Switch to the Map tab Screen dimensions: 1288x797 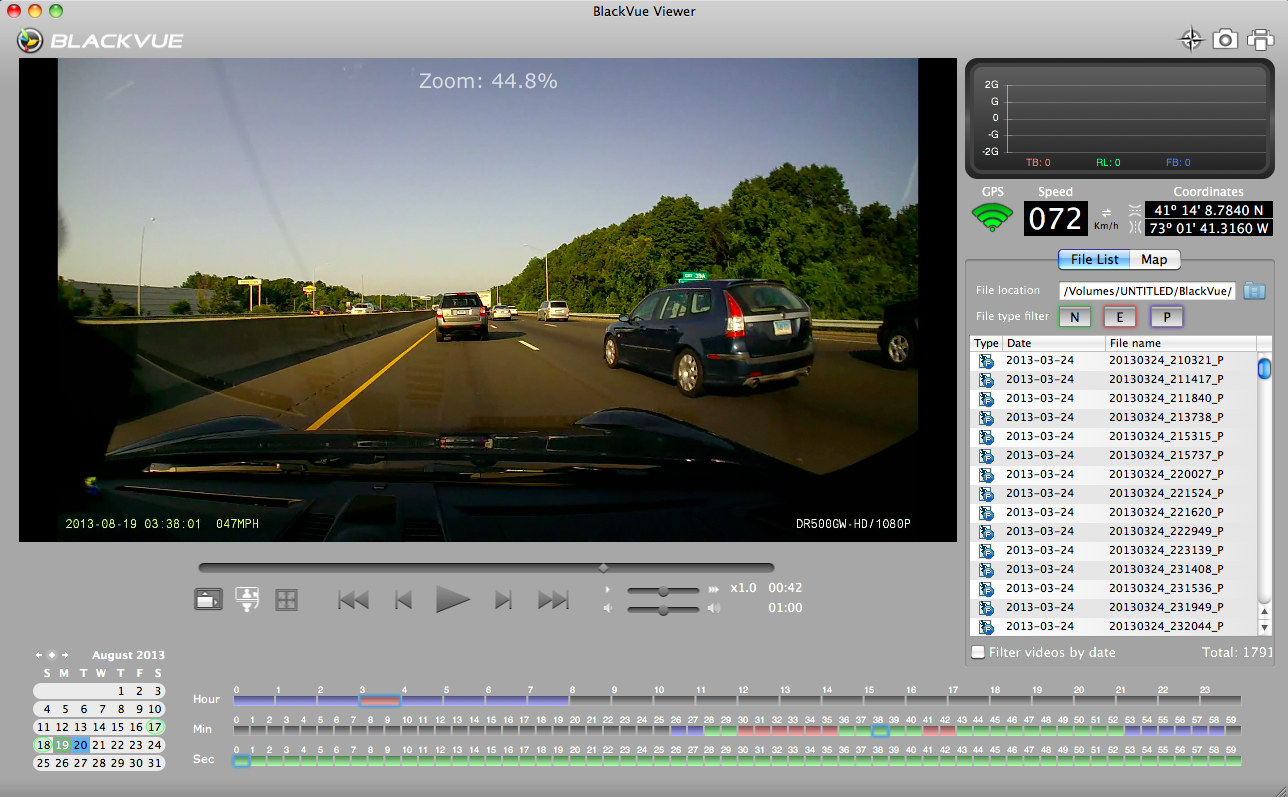[1154, 260]
